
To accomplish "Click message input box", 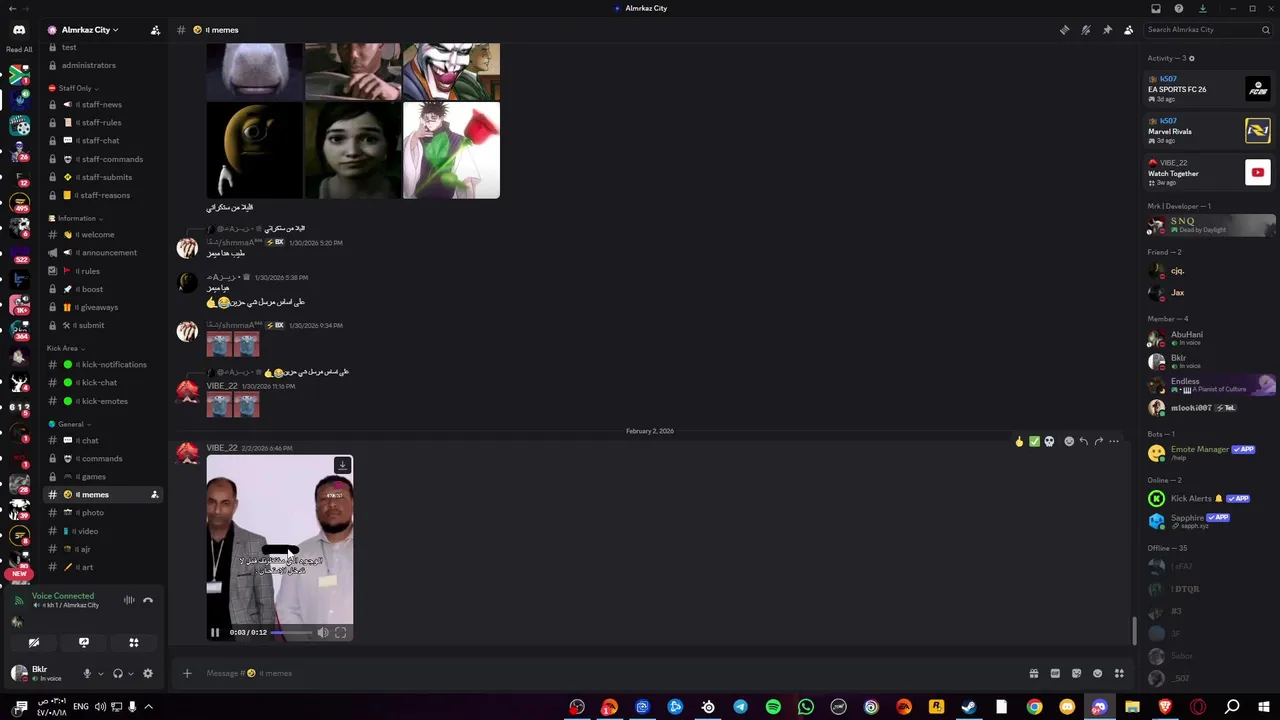I will (x=610, y=673).
